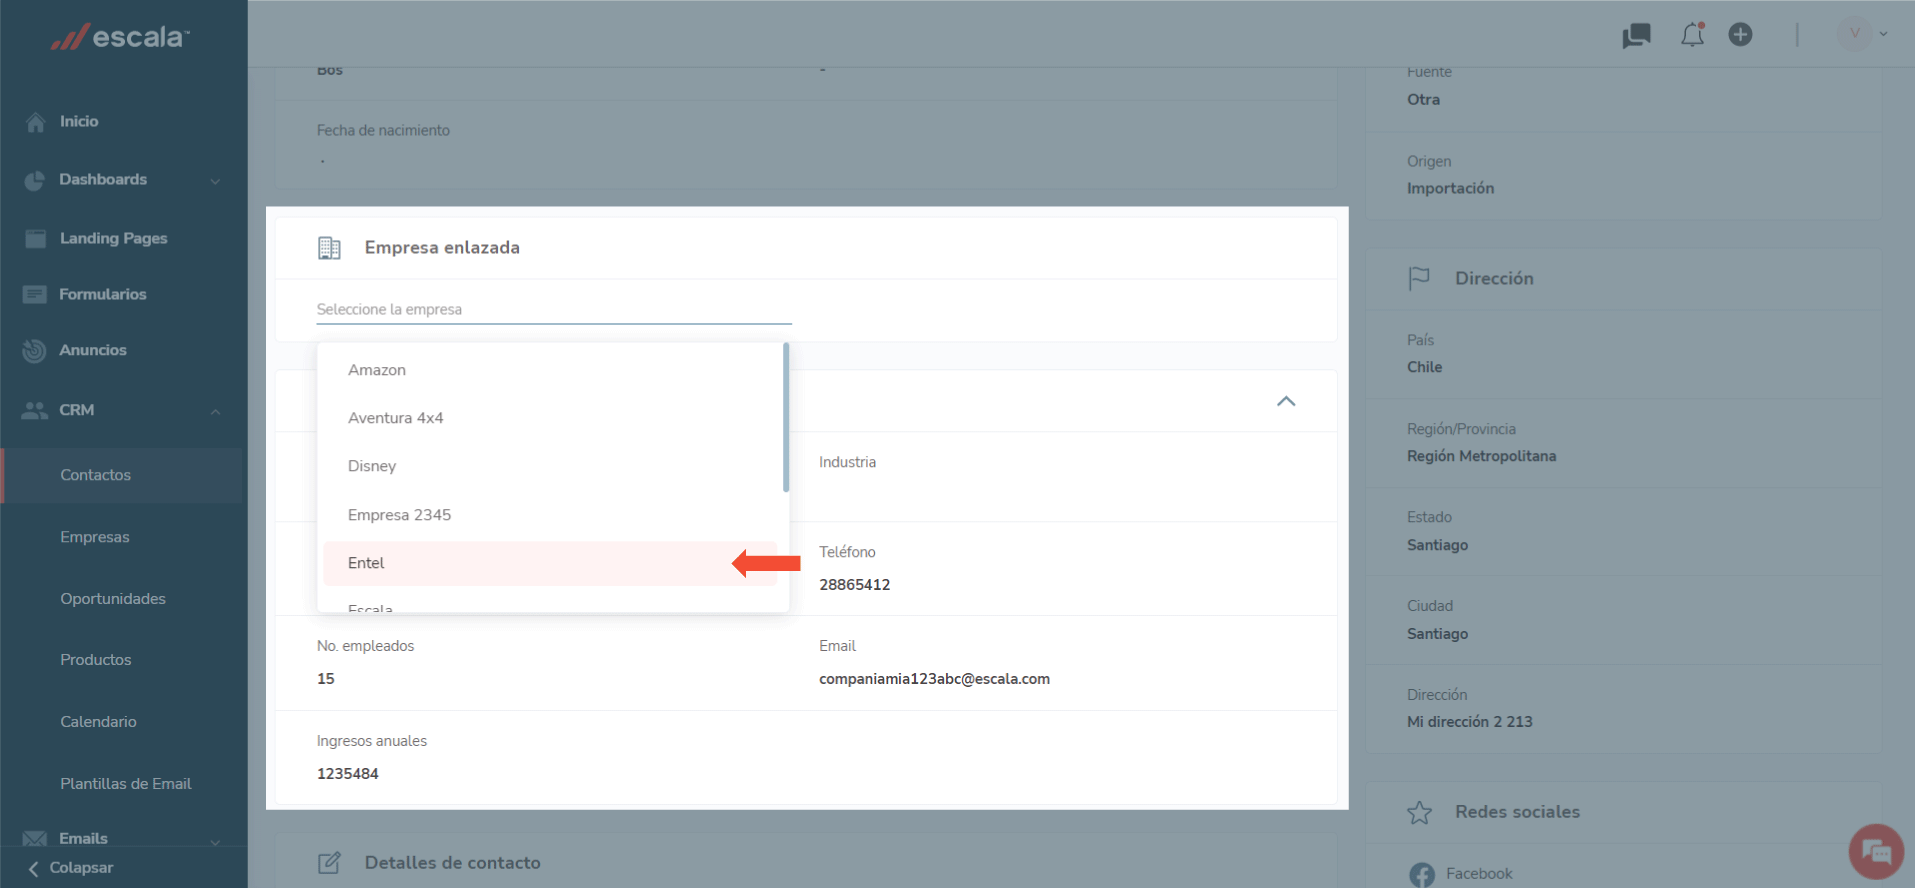Expand the Emails submenu chevron

point(215,841)
